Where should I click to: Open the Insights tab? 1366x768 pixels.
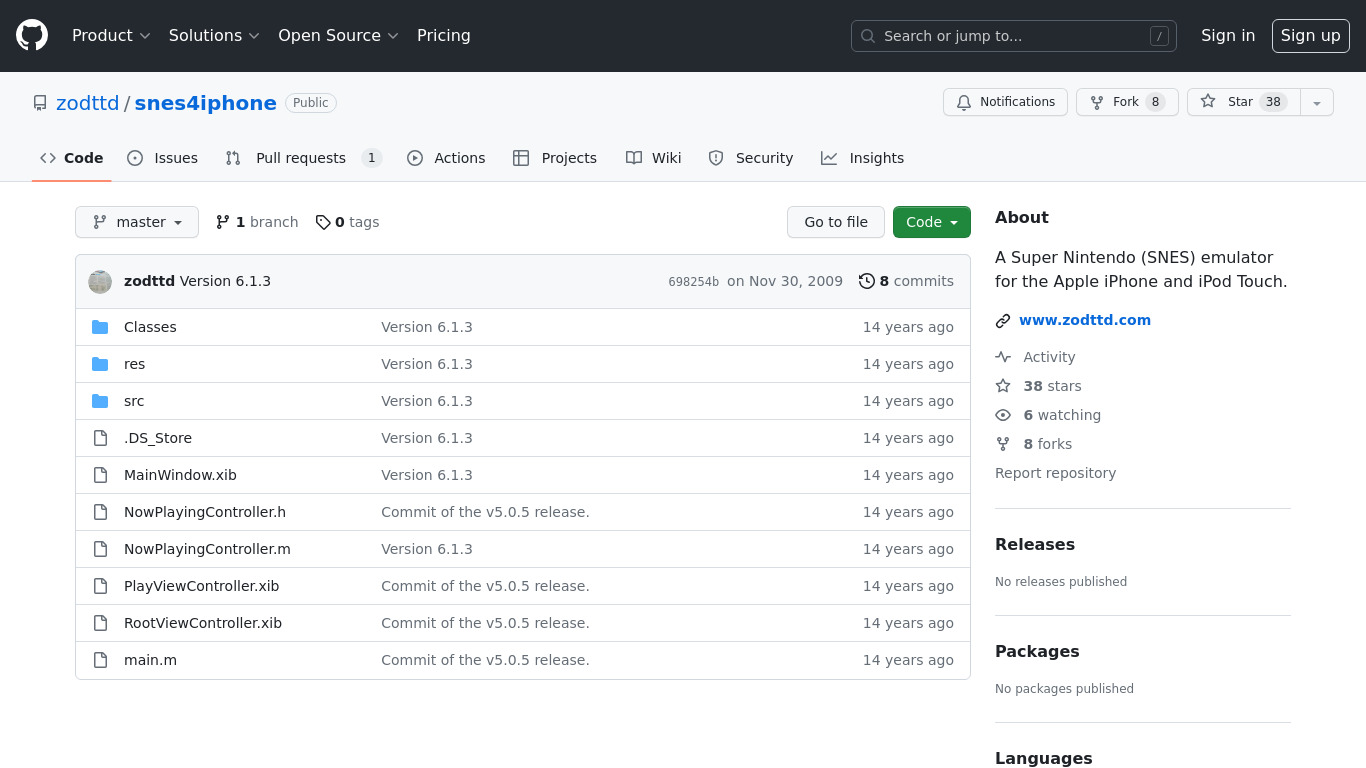(x=863, y=158)
